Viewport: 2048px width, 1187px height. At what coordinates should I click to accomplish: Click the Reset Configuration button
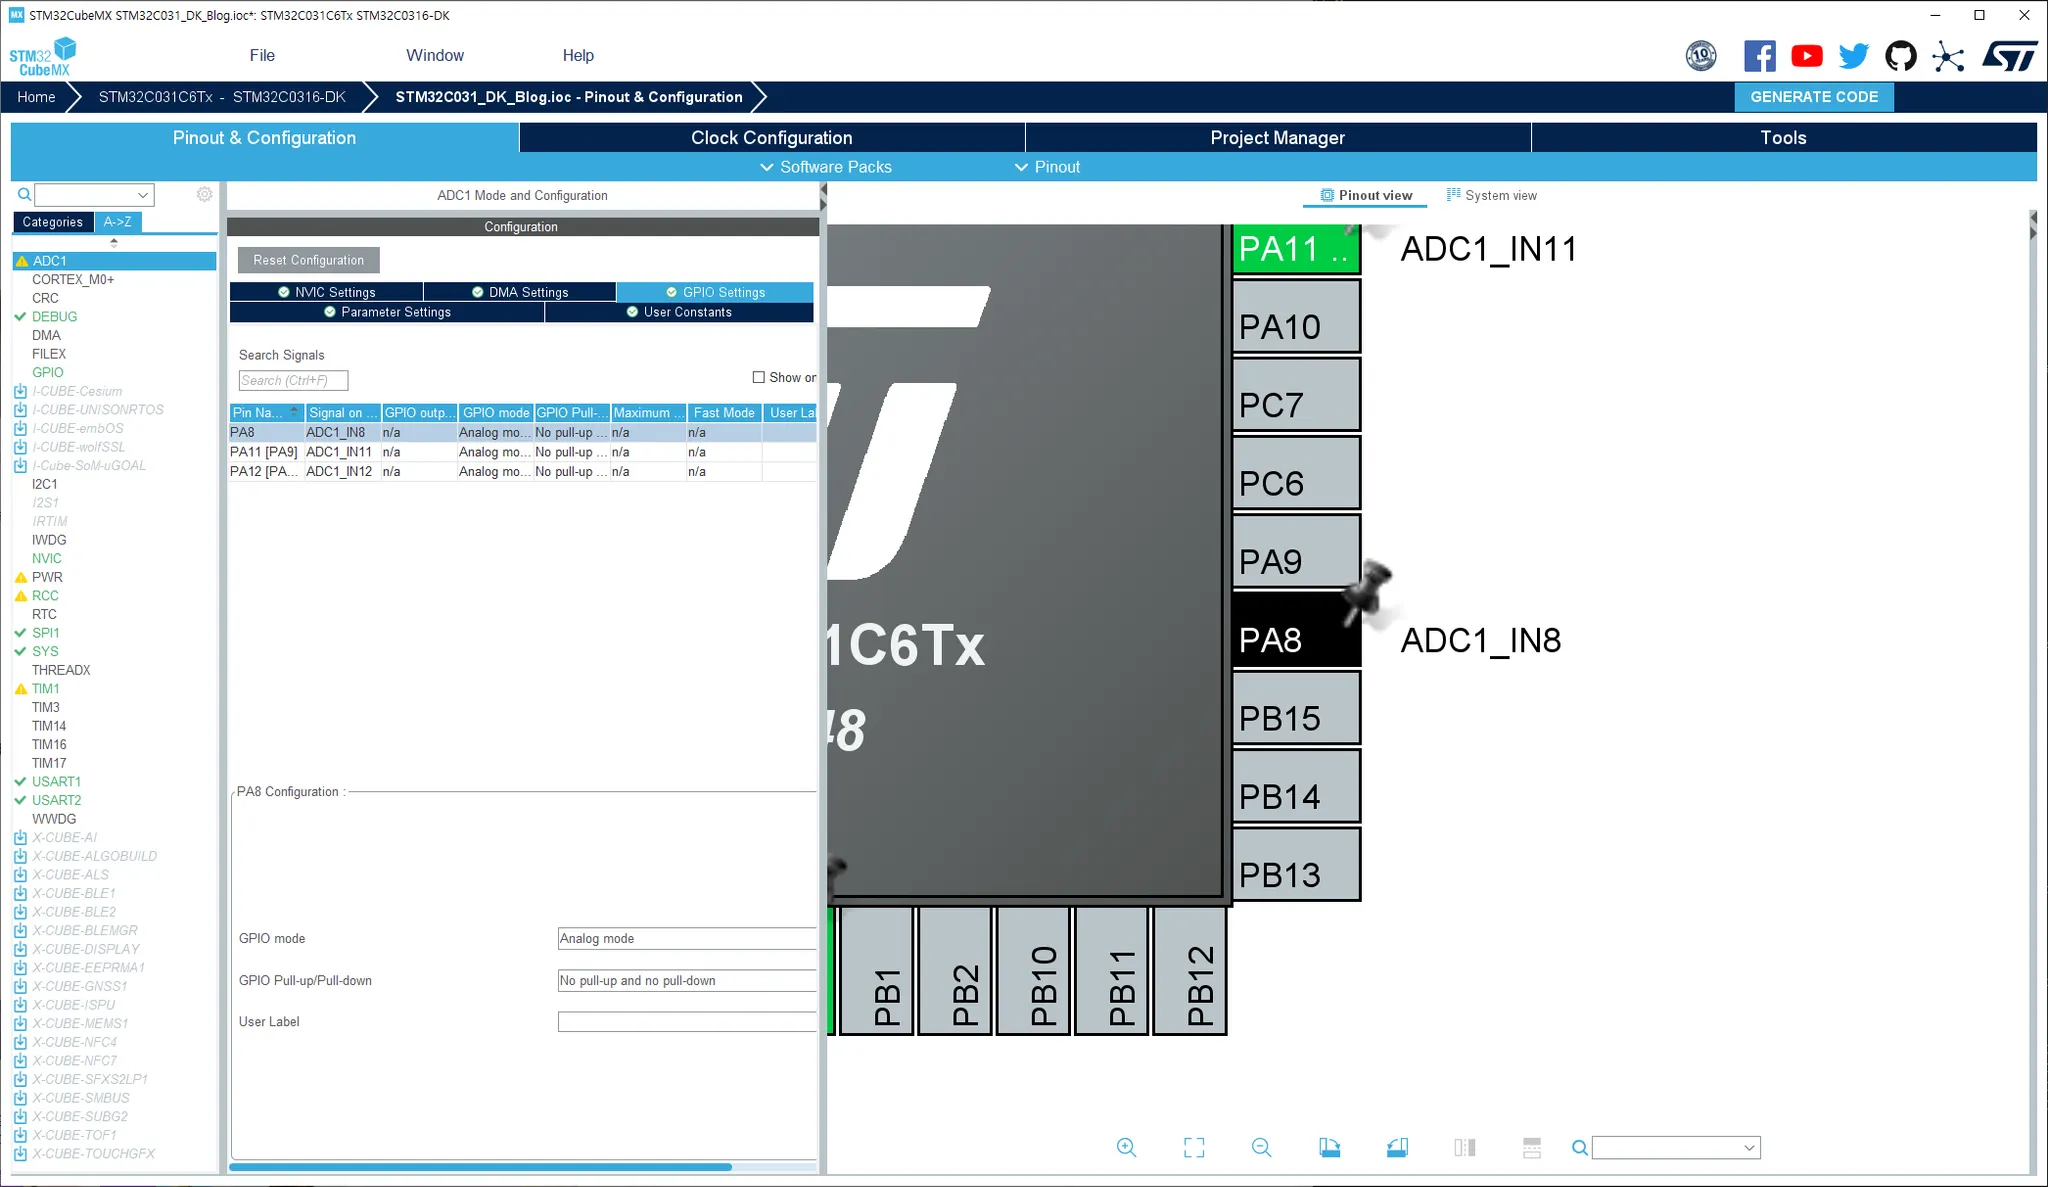click(x=308, y=260)
